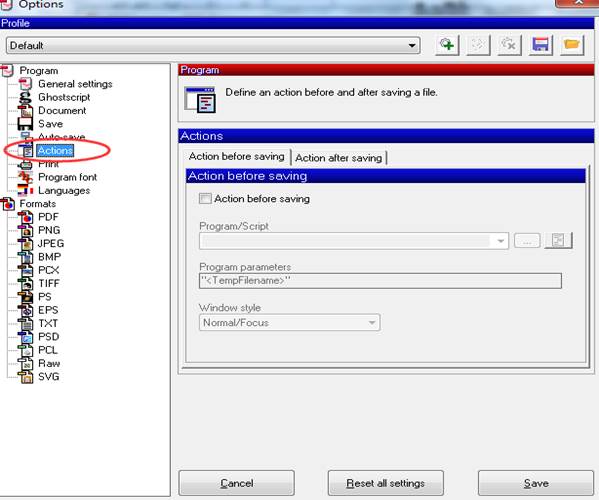
Task: Open the Window style Normal/Focus dropdown
Action: point(290,323)
